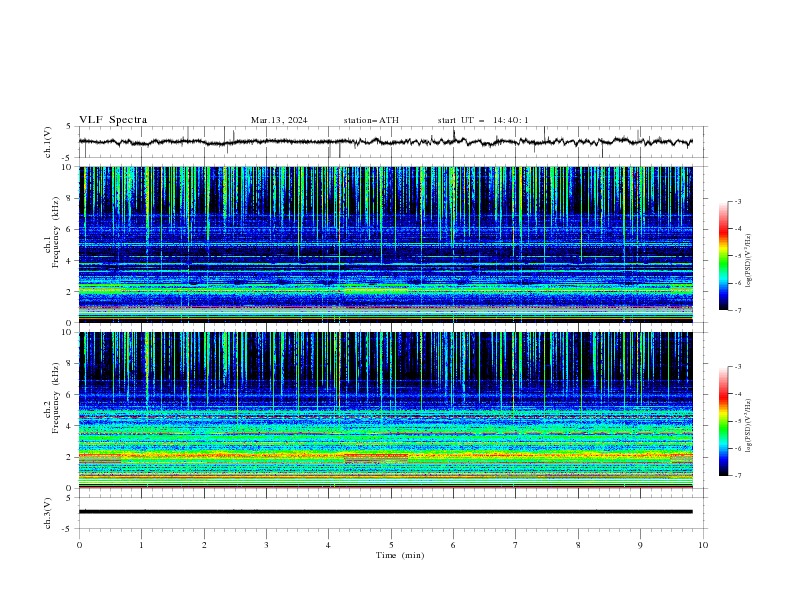Image resolution: width=792 pixels, height=612 pixels.
Task: Click the '-7' label on ch.2 color bar
Action: pos(737,475)
